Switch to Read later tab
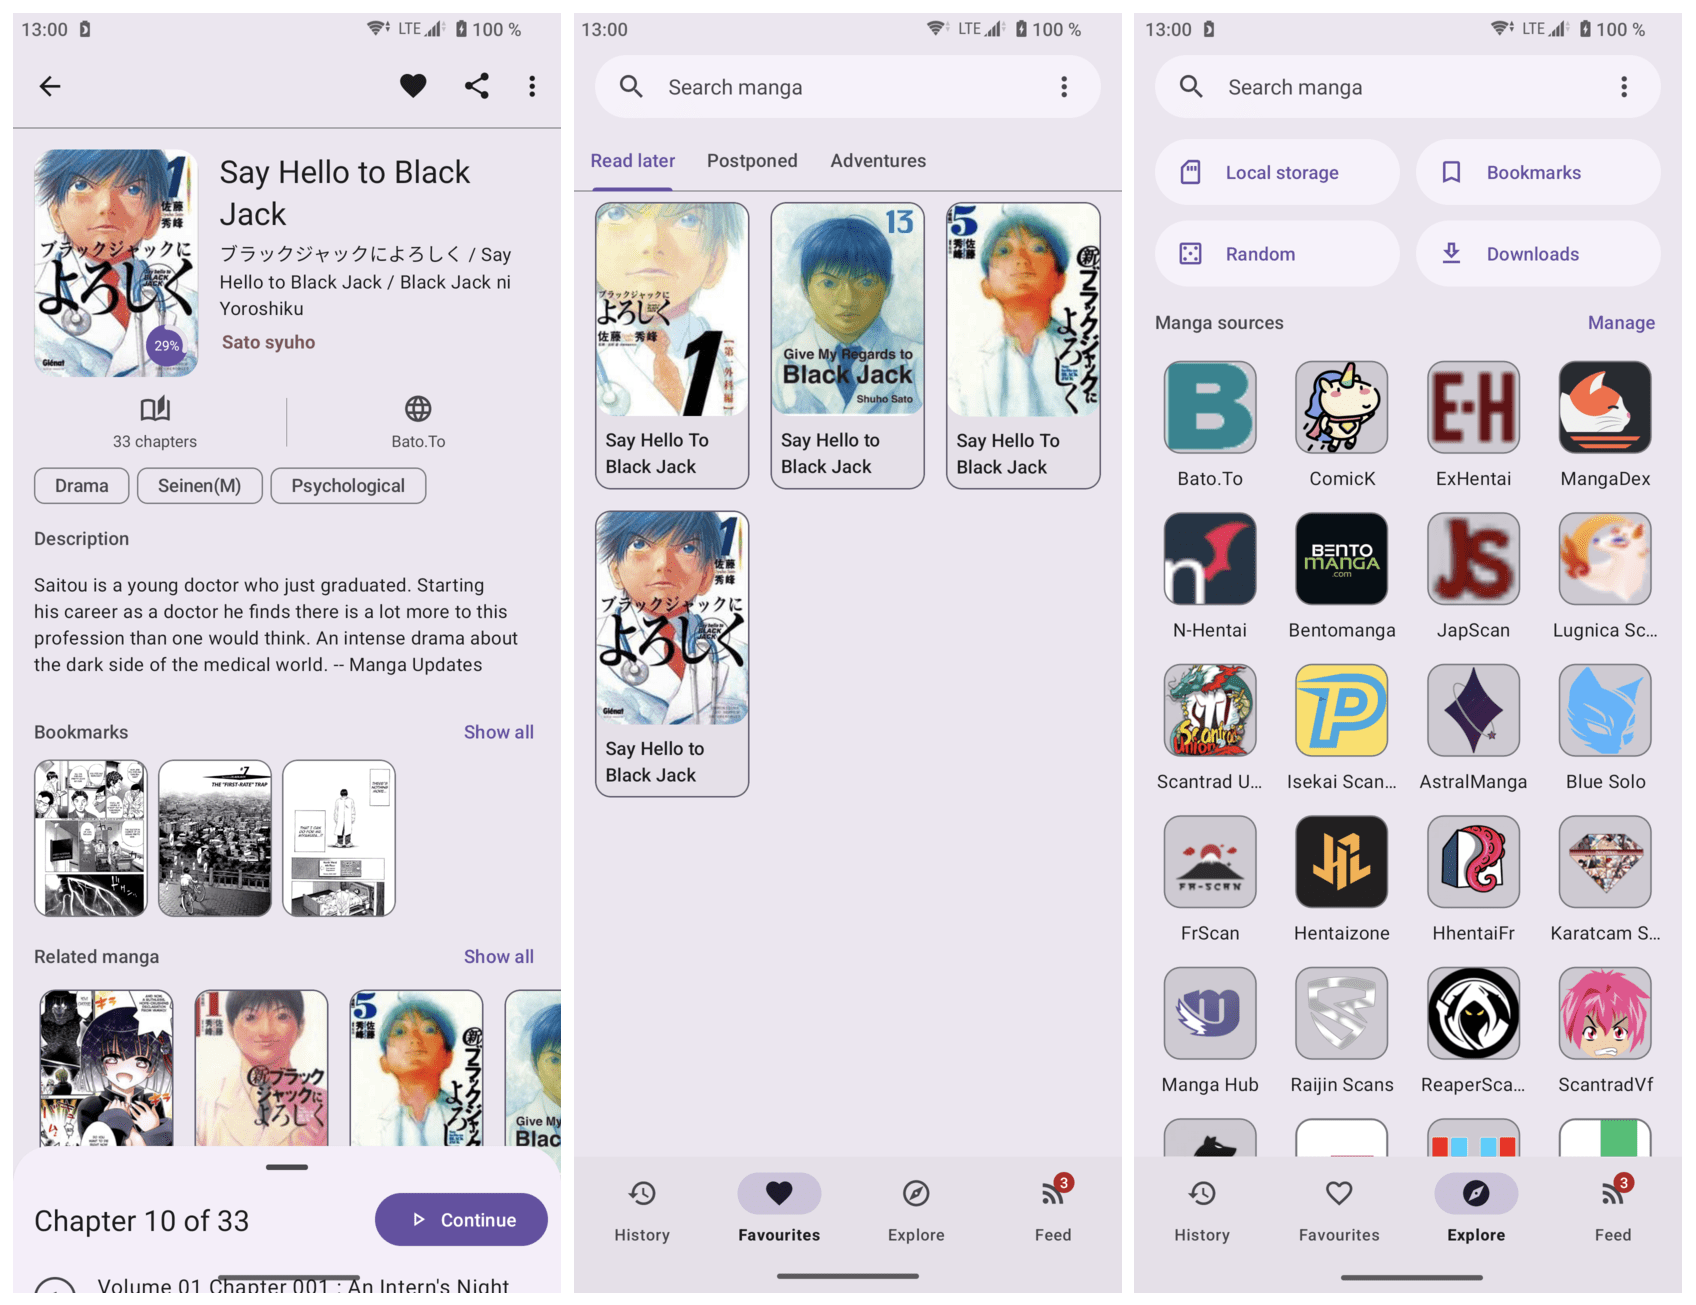Image resolution: width=1696 pixels, height=1305 pixels. [632, 161]
